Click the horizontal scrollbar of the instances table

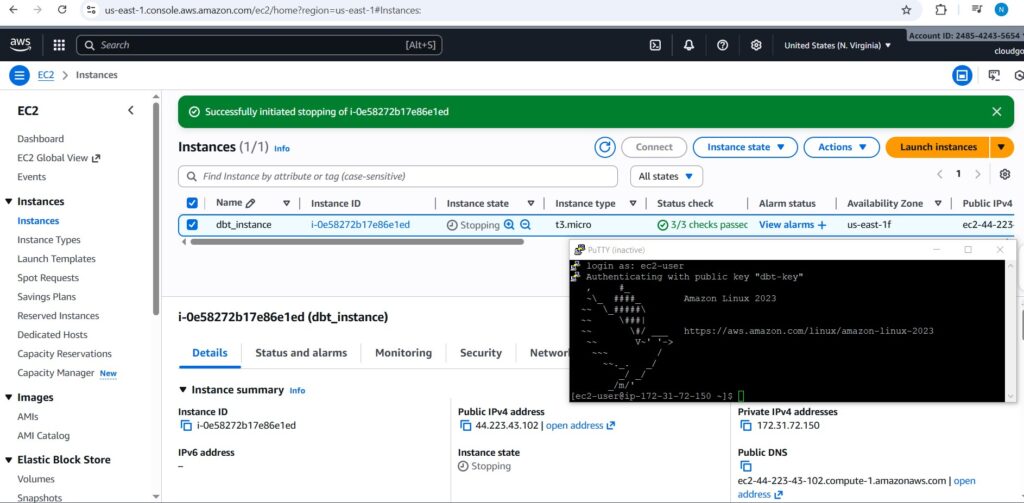[x=356, y=242]
